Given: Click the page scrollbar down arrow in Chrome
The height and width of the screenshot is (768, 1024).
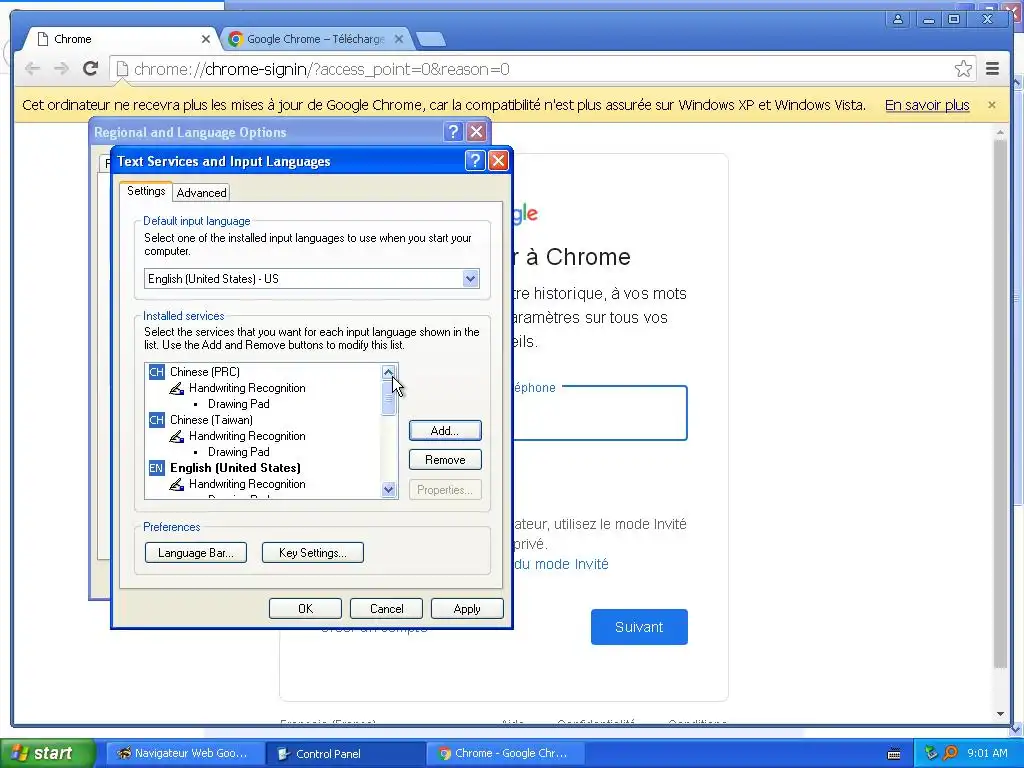Looking at the screenshot, I should click(1000, 714).
